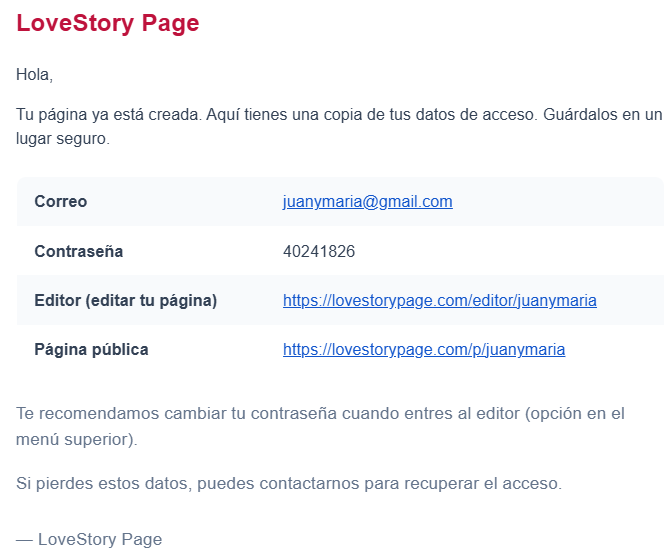This screenshot has width=669, height=558.
Task: Select the Correo row label
Action: coord(61,202)
